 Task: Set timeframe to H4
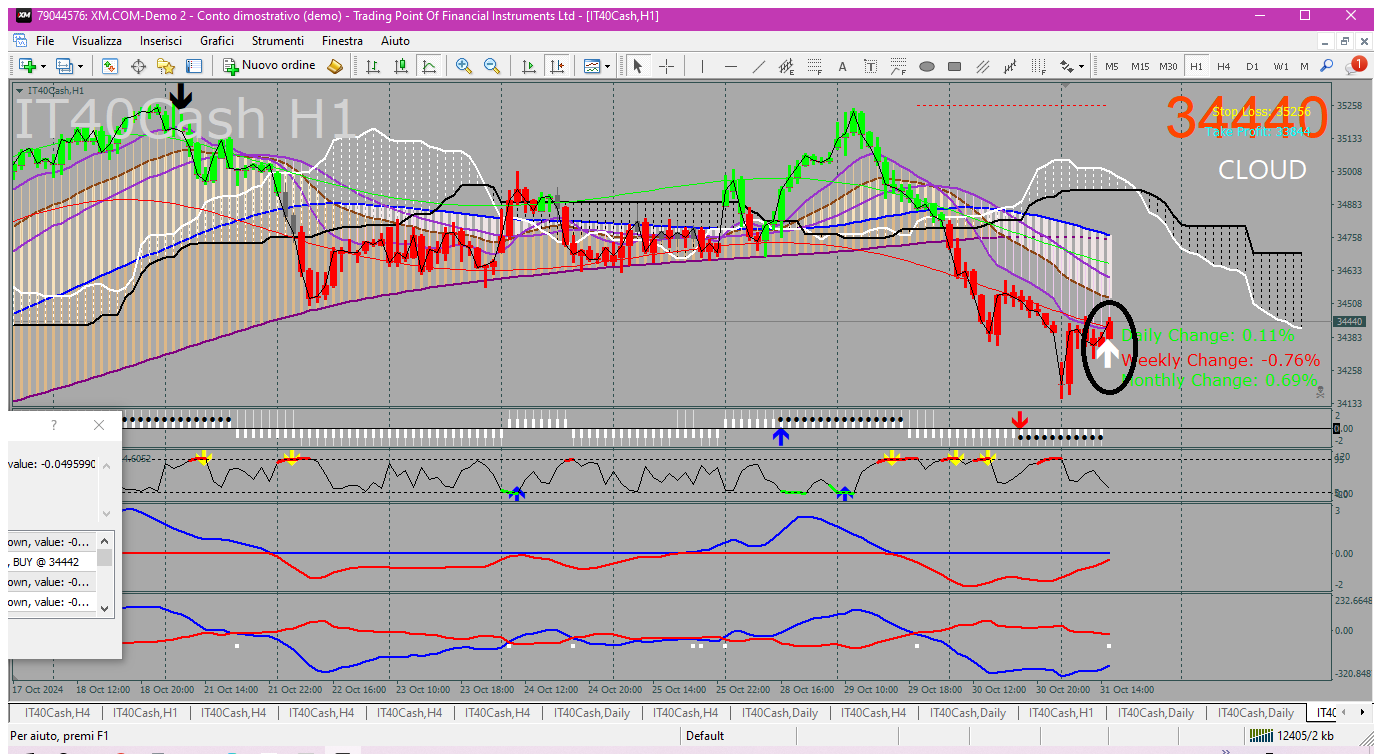coord(1224,66)
